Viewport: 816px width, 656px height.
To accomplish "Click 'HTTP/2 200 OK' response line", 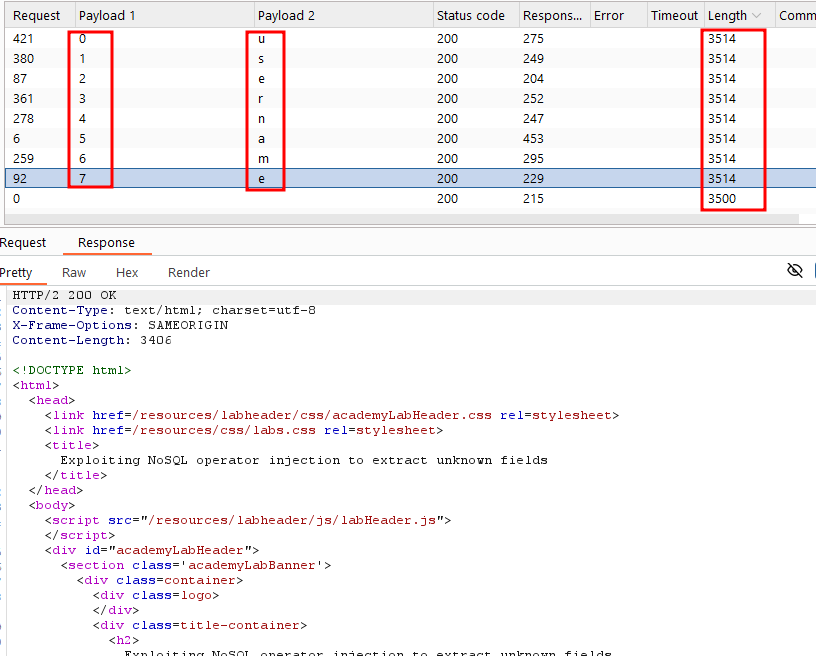I will pos(65,295).
